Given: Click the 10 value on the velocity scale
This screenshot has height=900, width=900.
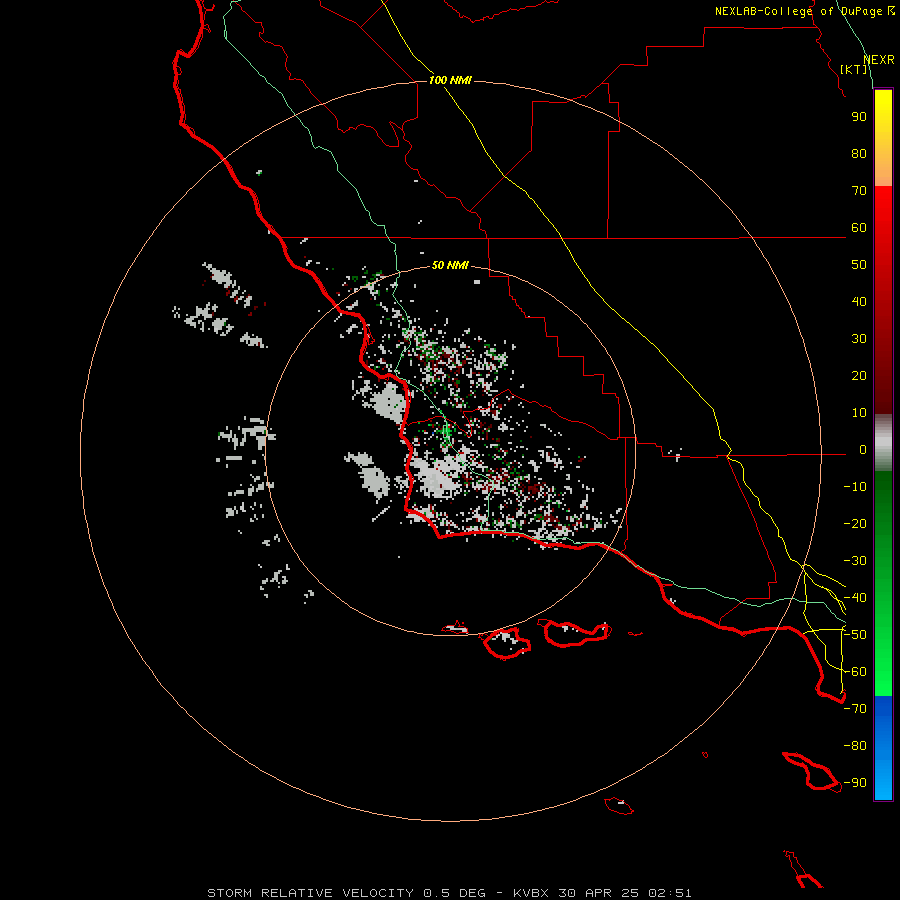Looking at the screenshot, I should click(x=859, y=413).
